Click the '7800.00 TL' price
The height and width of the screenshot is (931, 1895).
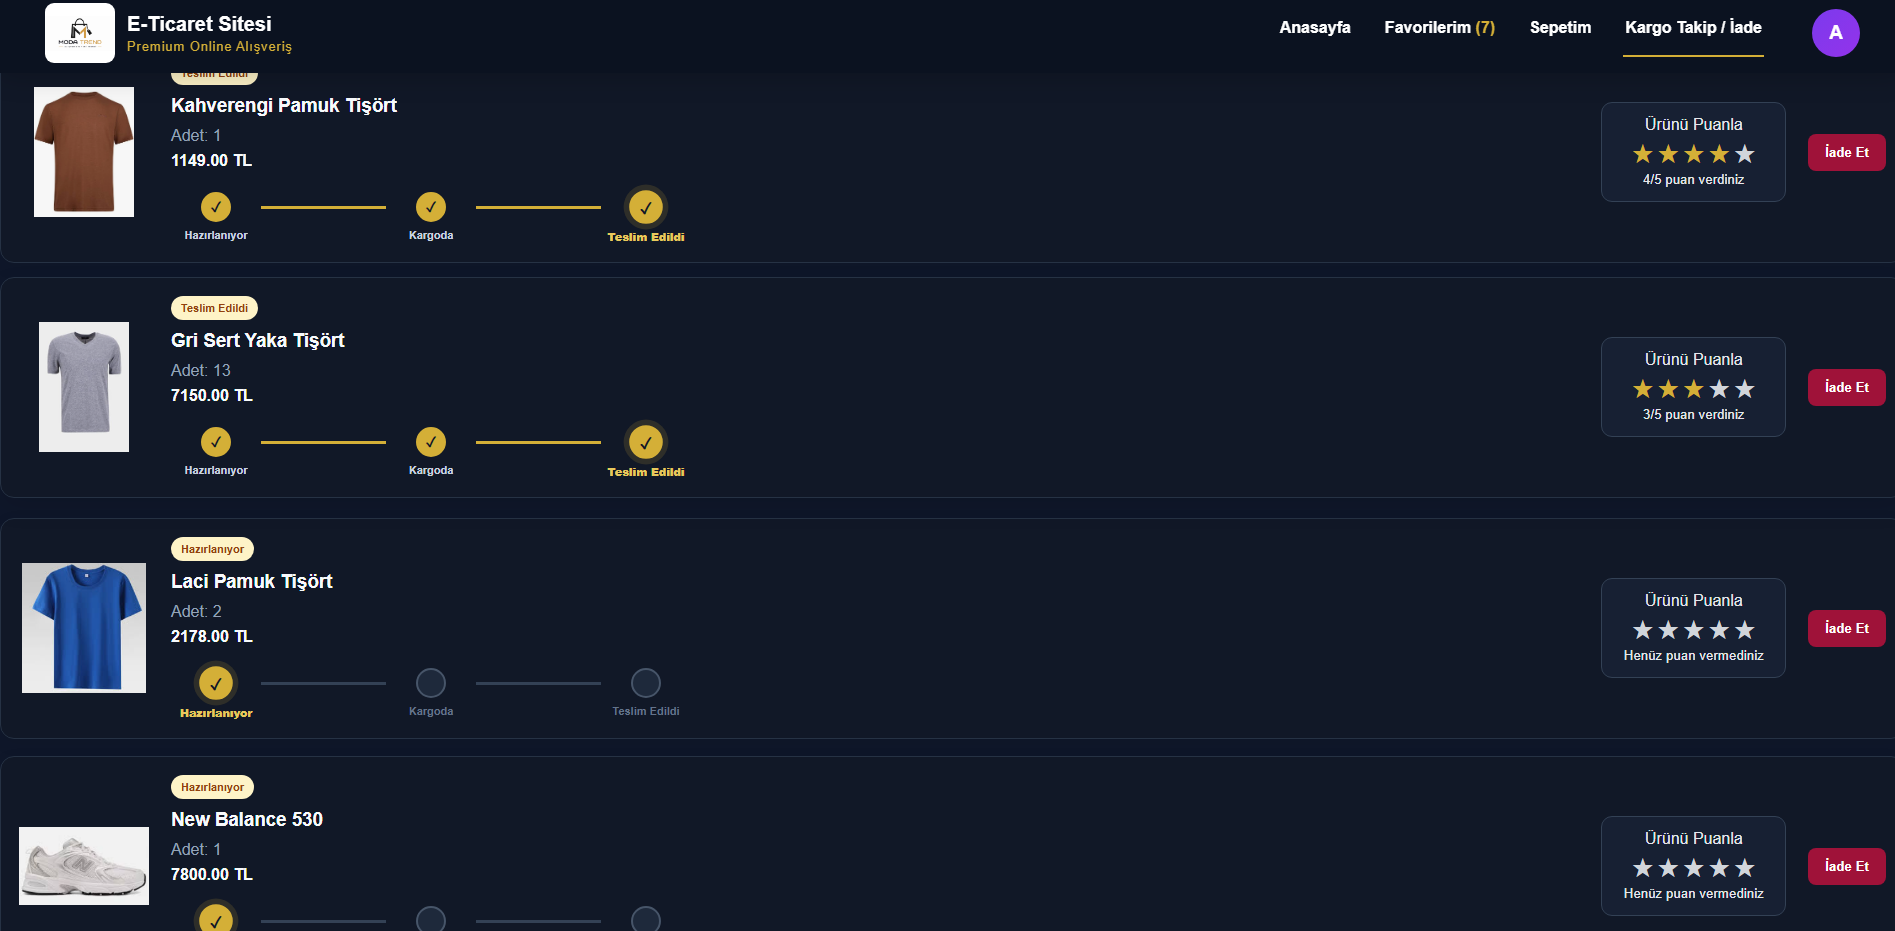[212, 875]
